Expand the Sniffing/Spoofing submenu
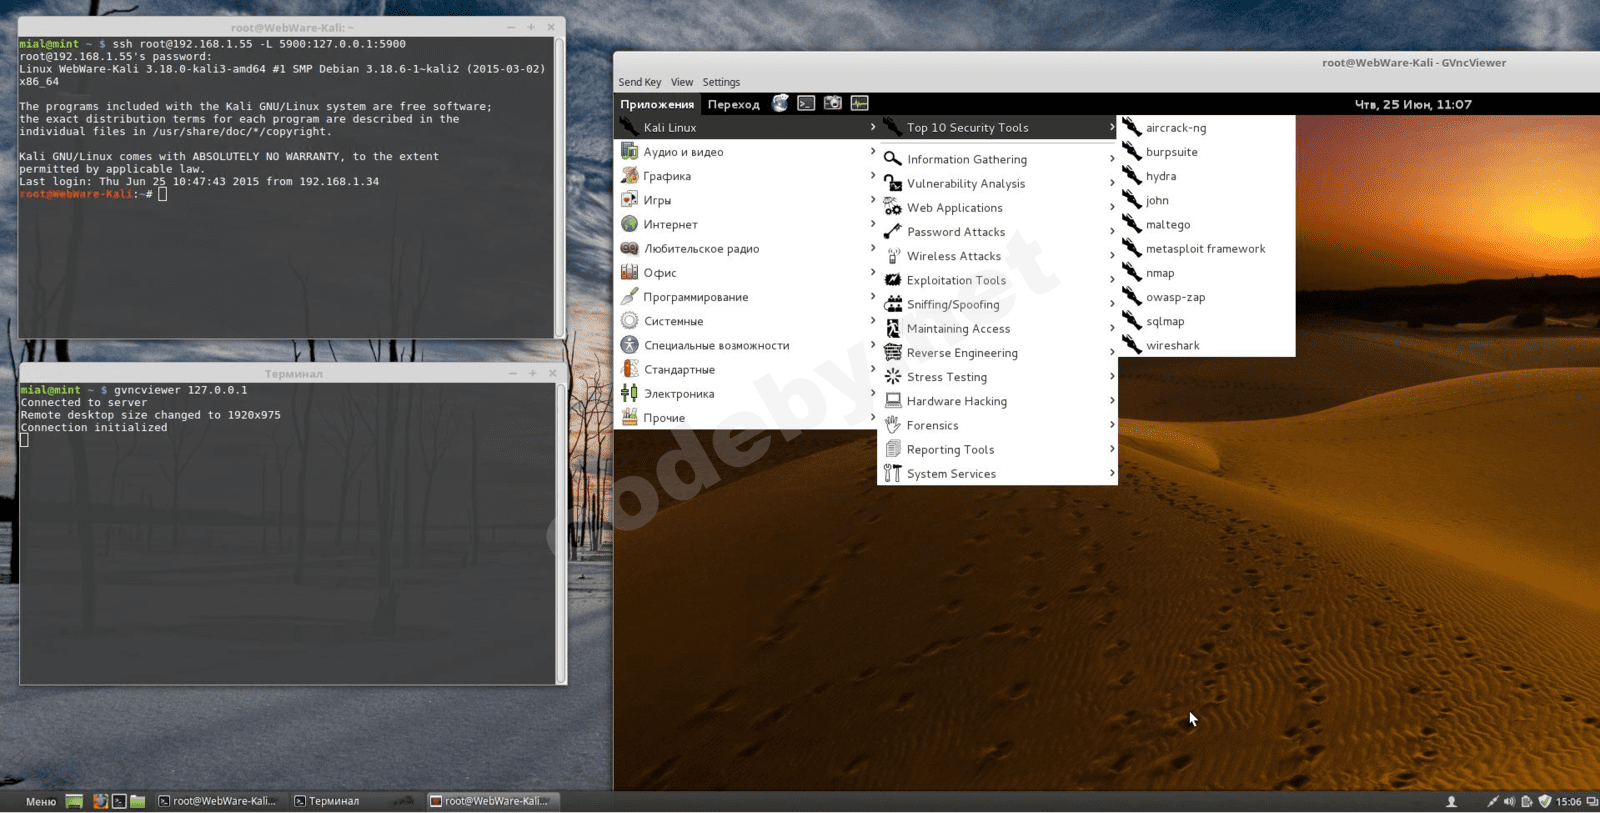 [998, 304]
